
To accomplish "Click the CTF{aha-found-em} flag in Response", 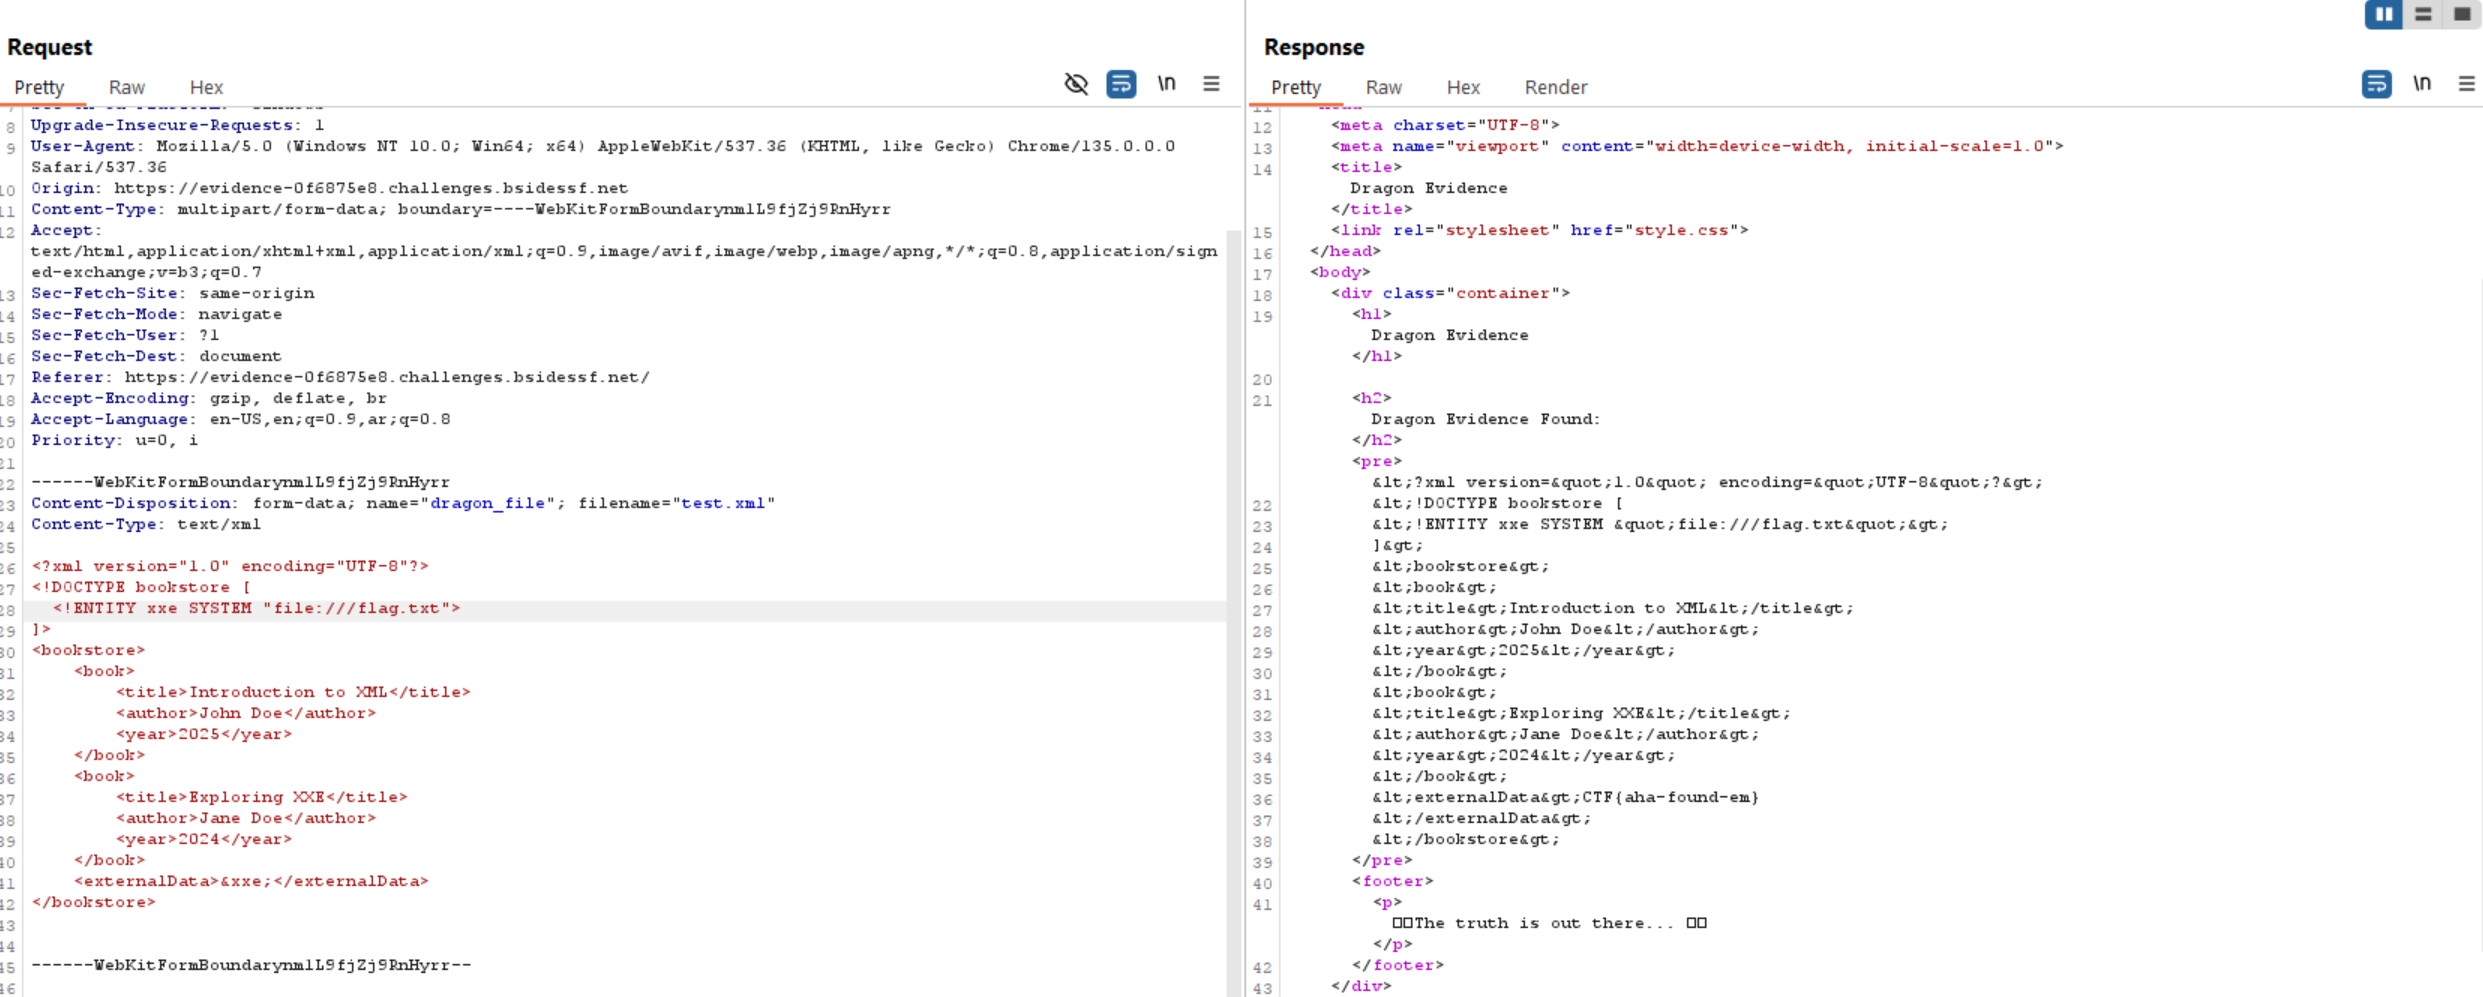I will (1670, 797).
